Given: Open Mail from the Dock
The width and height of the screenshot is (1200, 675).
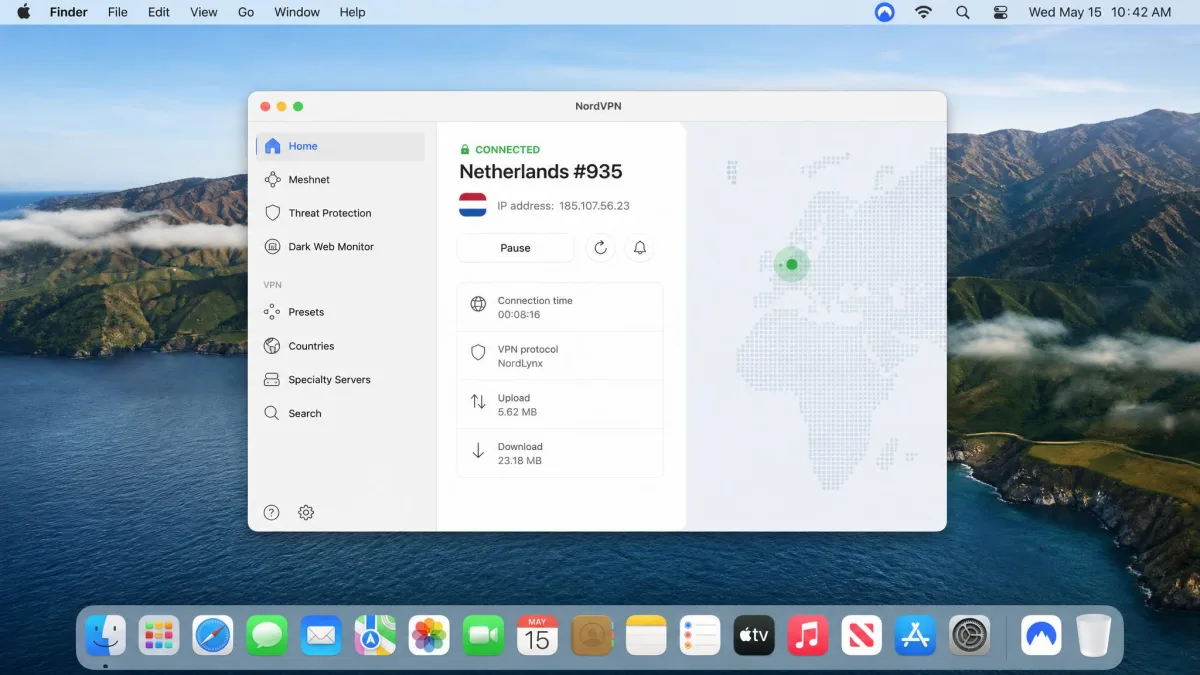Looking at the screenshot, I should point(321,635).
